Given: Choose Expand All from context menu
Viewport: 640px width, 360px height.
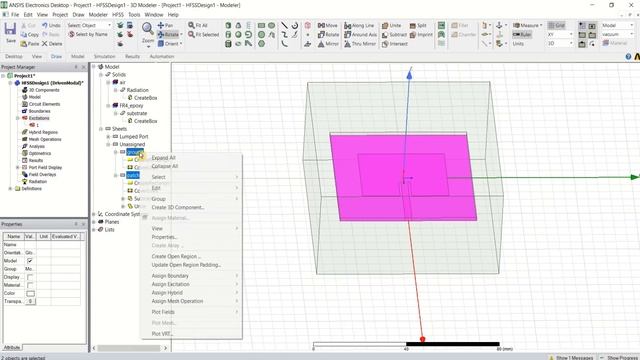Looking at the screenshot, I should (x=163, y=158).
